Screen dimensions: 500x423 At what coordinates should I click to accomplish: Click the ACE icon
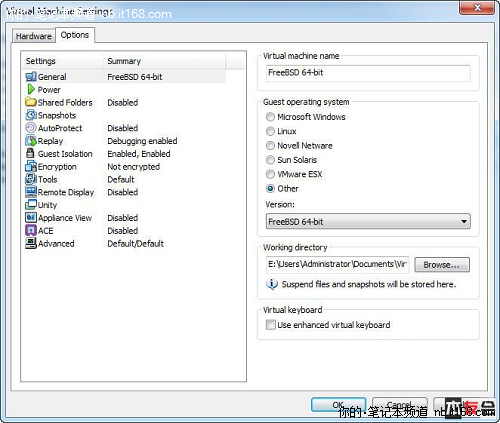(x=31, y=230)
